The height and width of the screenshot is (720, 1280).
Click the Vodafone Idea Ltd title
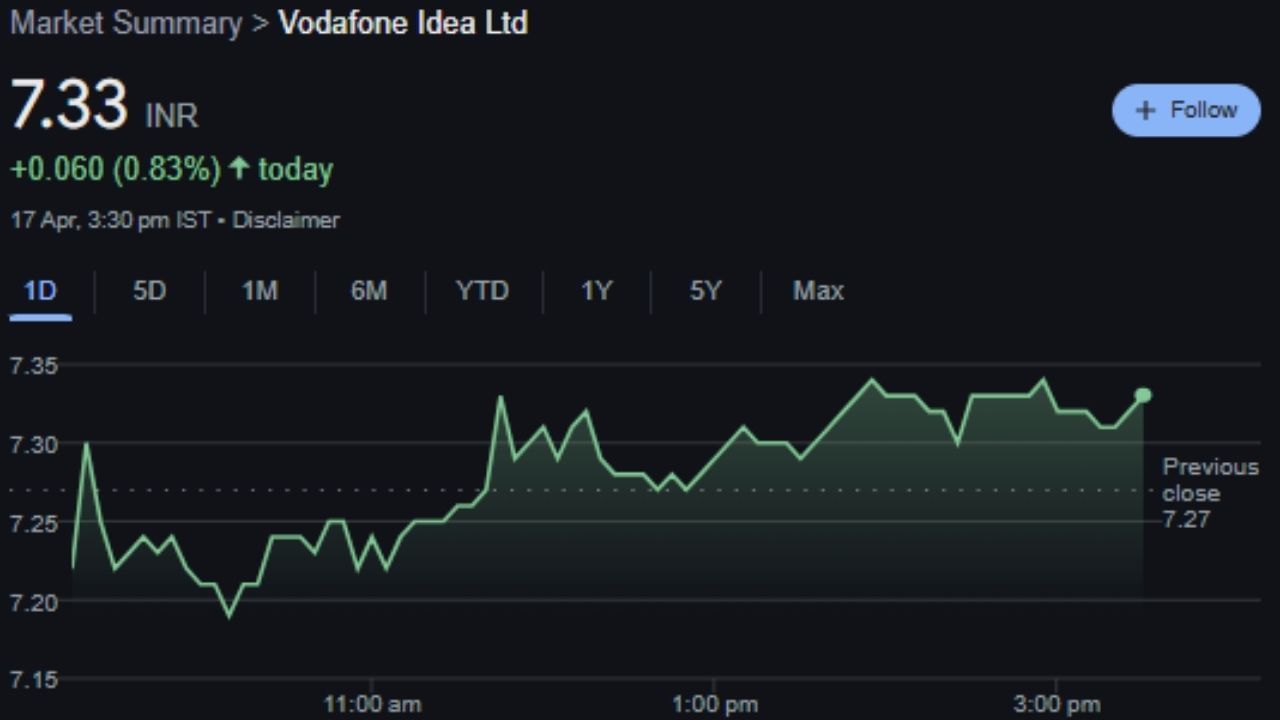(x=403, y=23)
